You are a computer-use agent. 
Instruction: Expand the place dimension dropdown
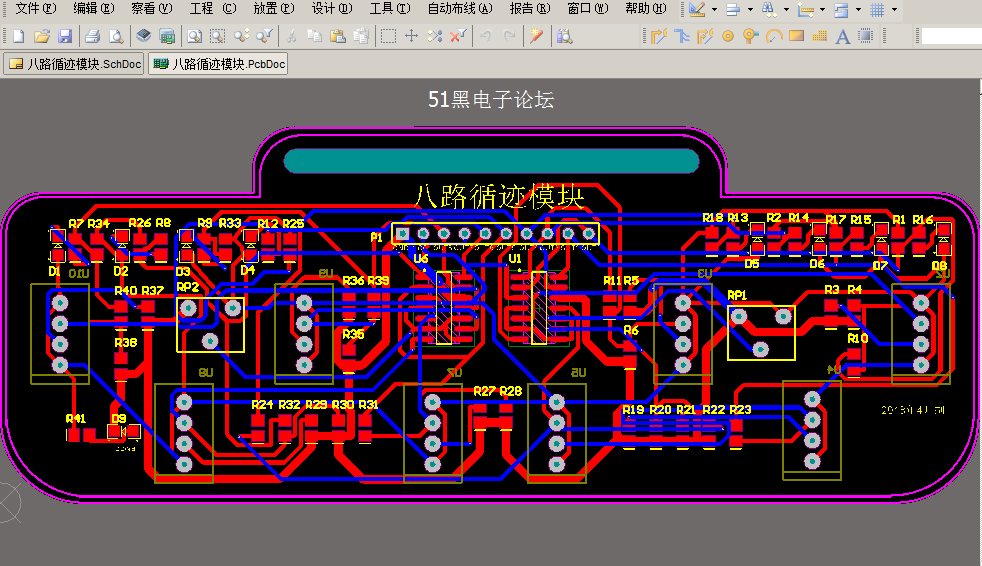[x=822, y=9]
